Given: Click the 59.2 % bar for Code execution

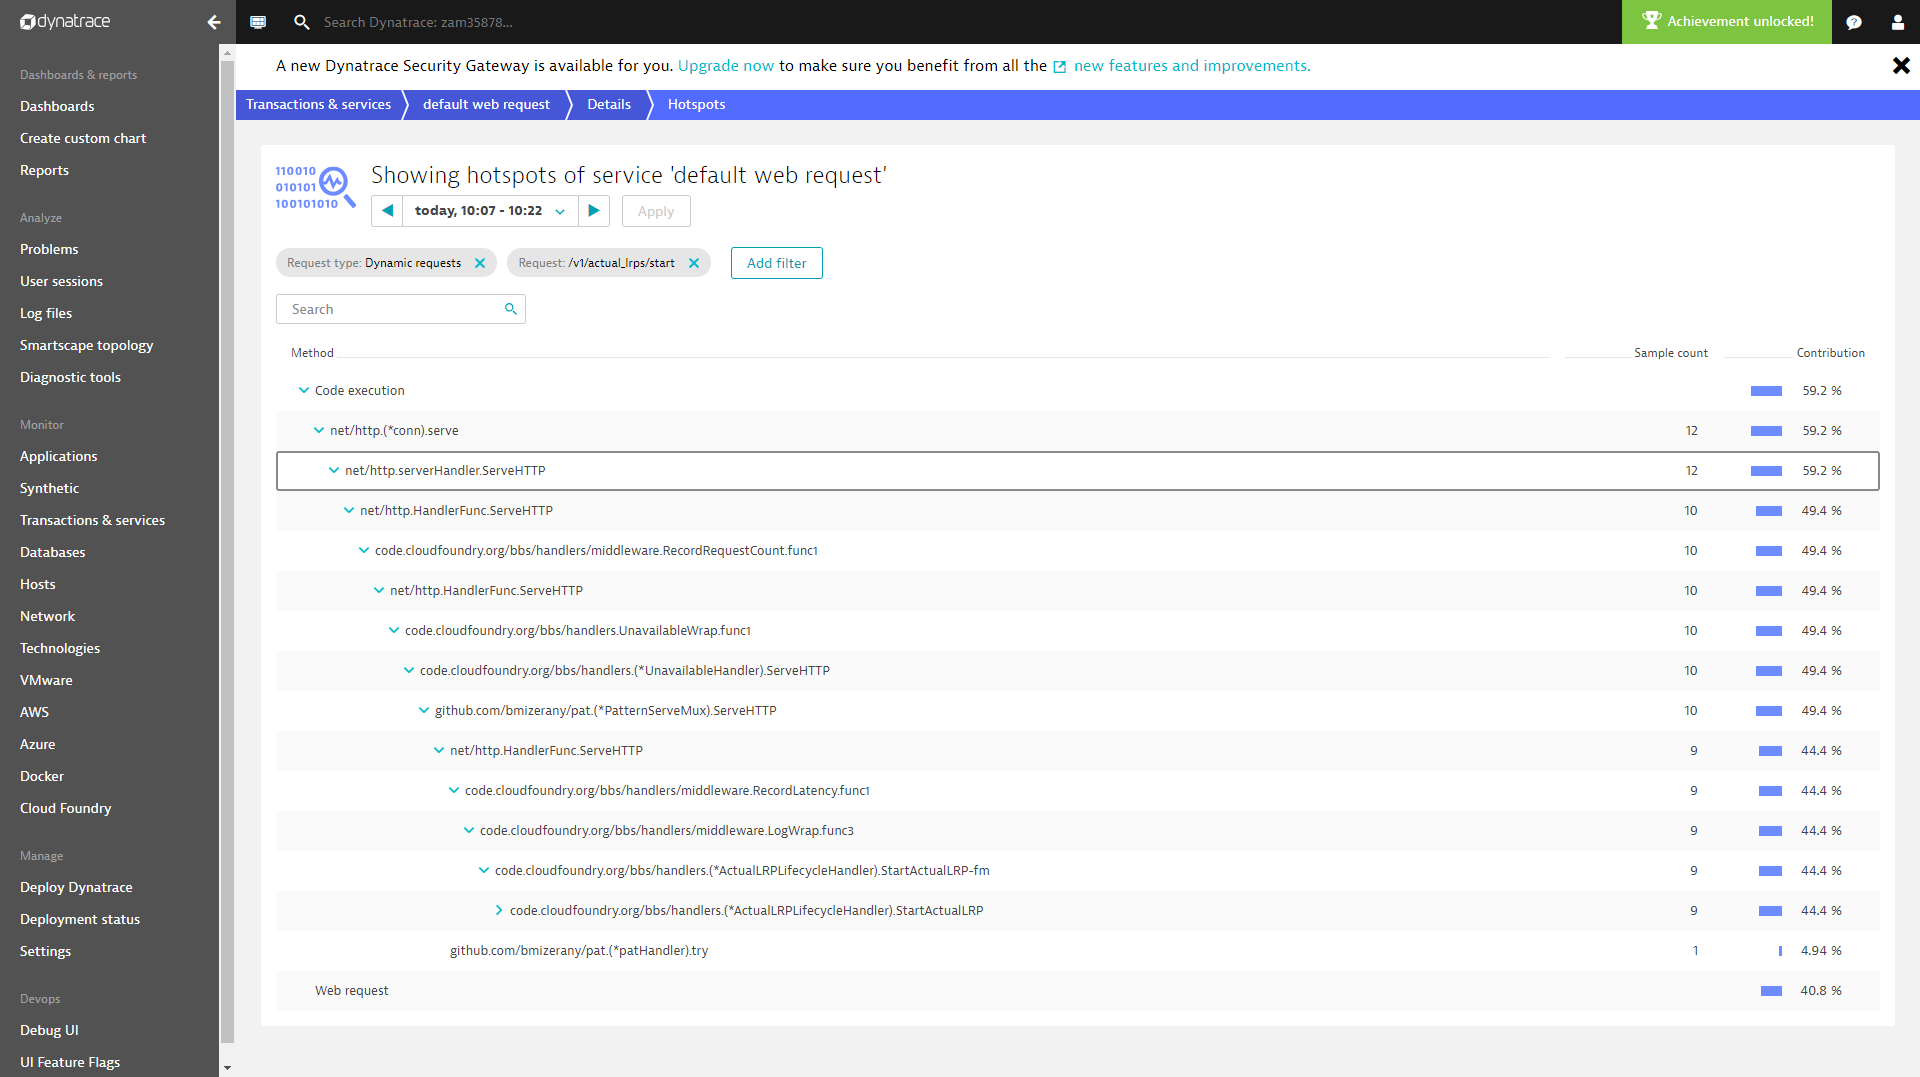Looking at the screenshot, I should click(x=1766, y=391).
